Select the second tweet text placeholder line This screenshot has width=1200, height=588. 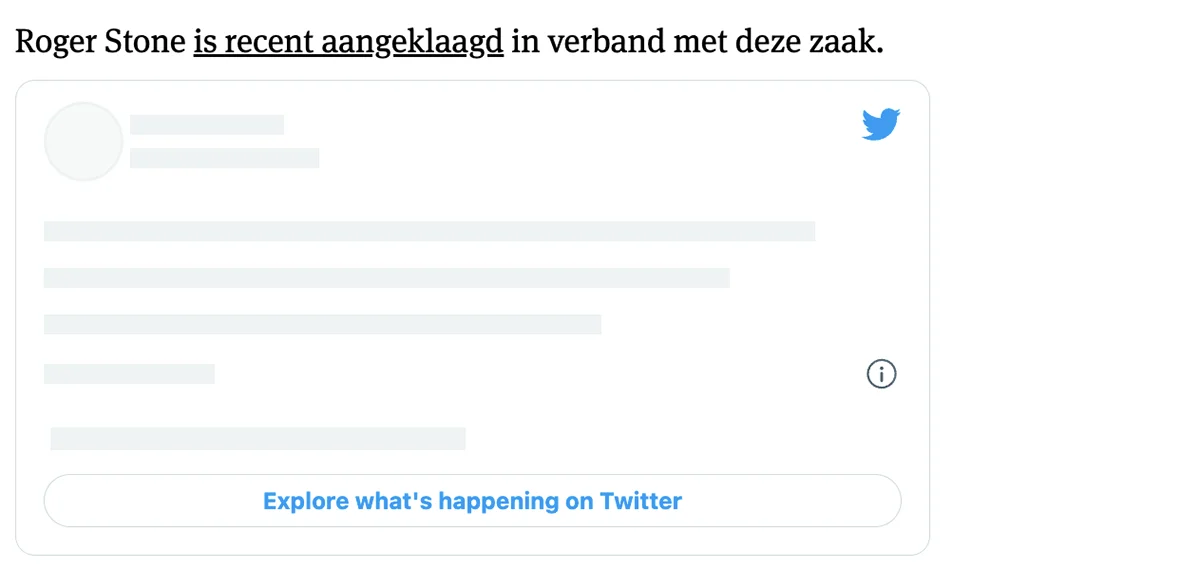386,278
